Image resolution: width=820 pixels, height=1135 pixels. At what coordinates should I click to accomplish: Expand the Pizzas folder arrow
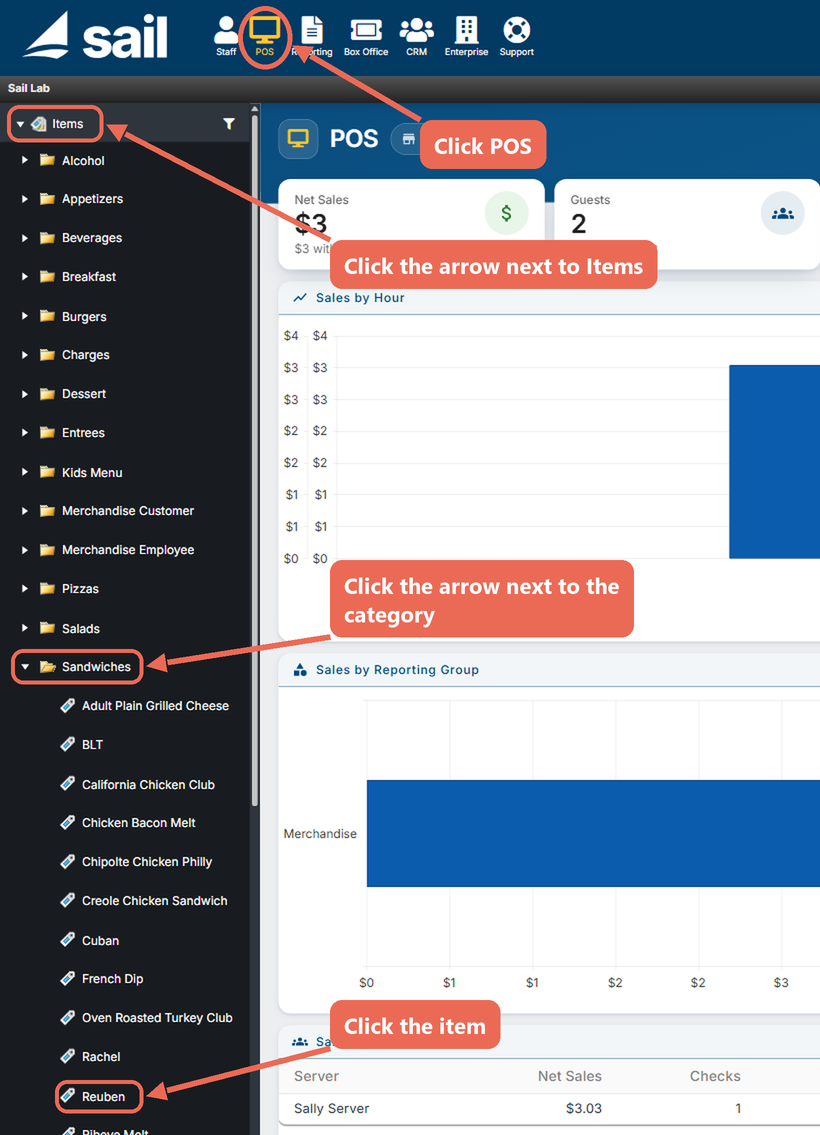25,588
